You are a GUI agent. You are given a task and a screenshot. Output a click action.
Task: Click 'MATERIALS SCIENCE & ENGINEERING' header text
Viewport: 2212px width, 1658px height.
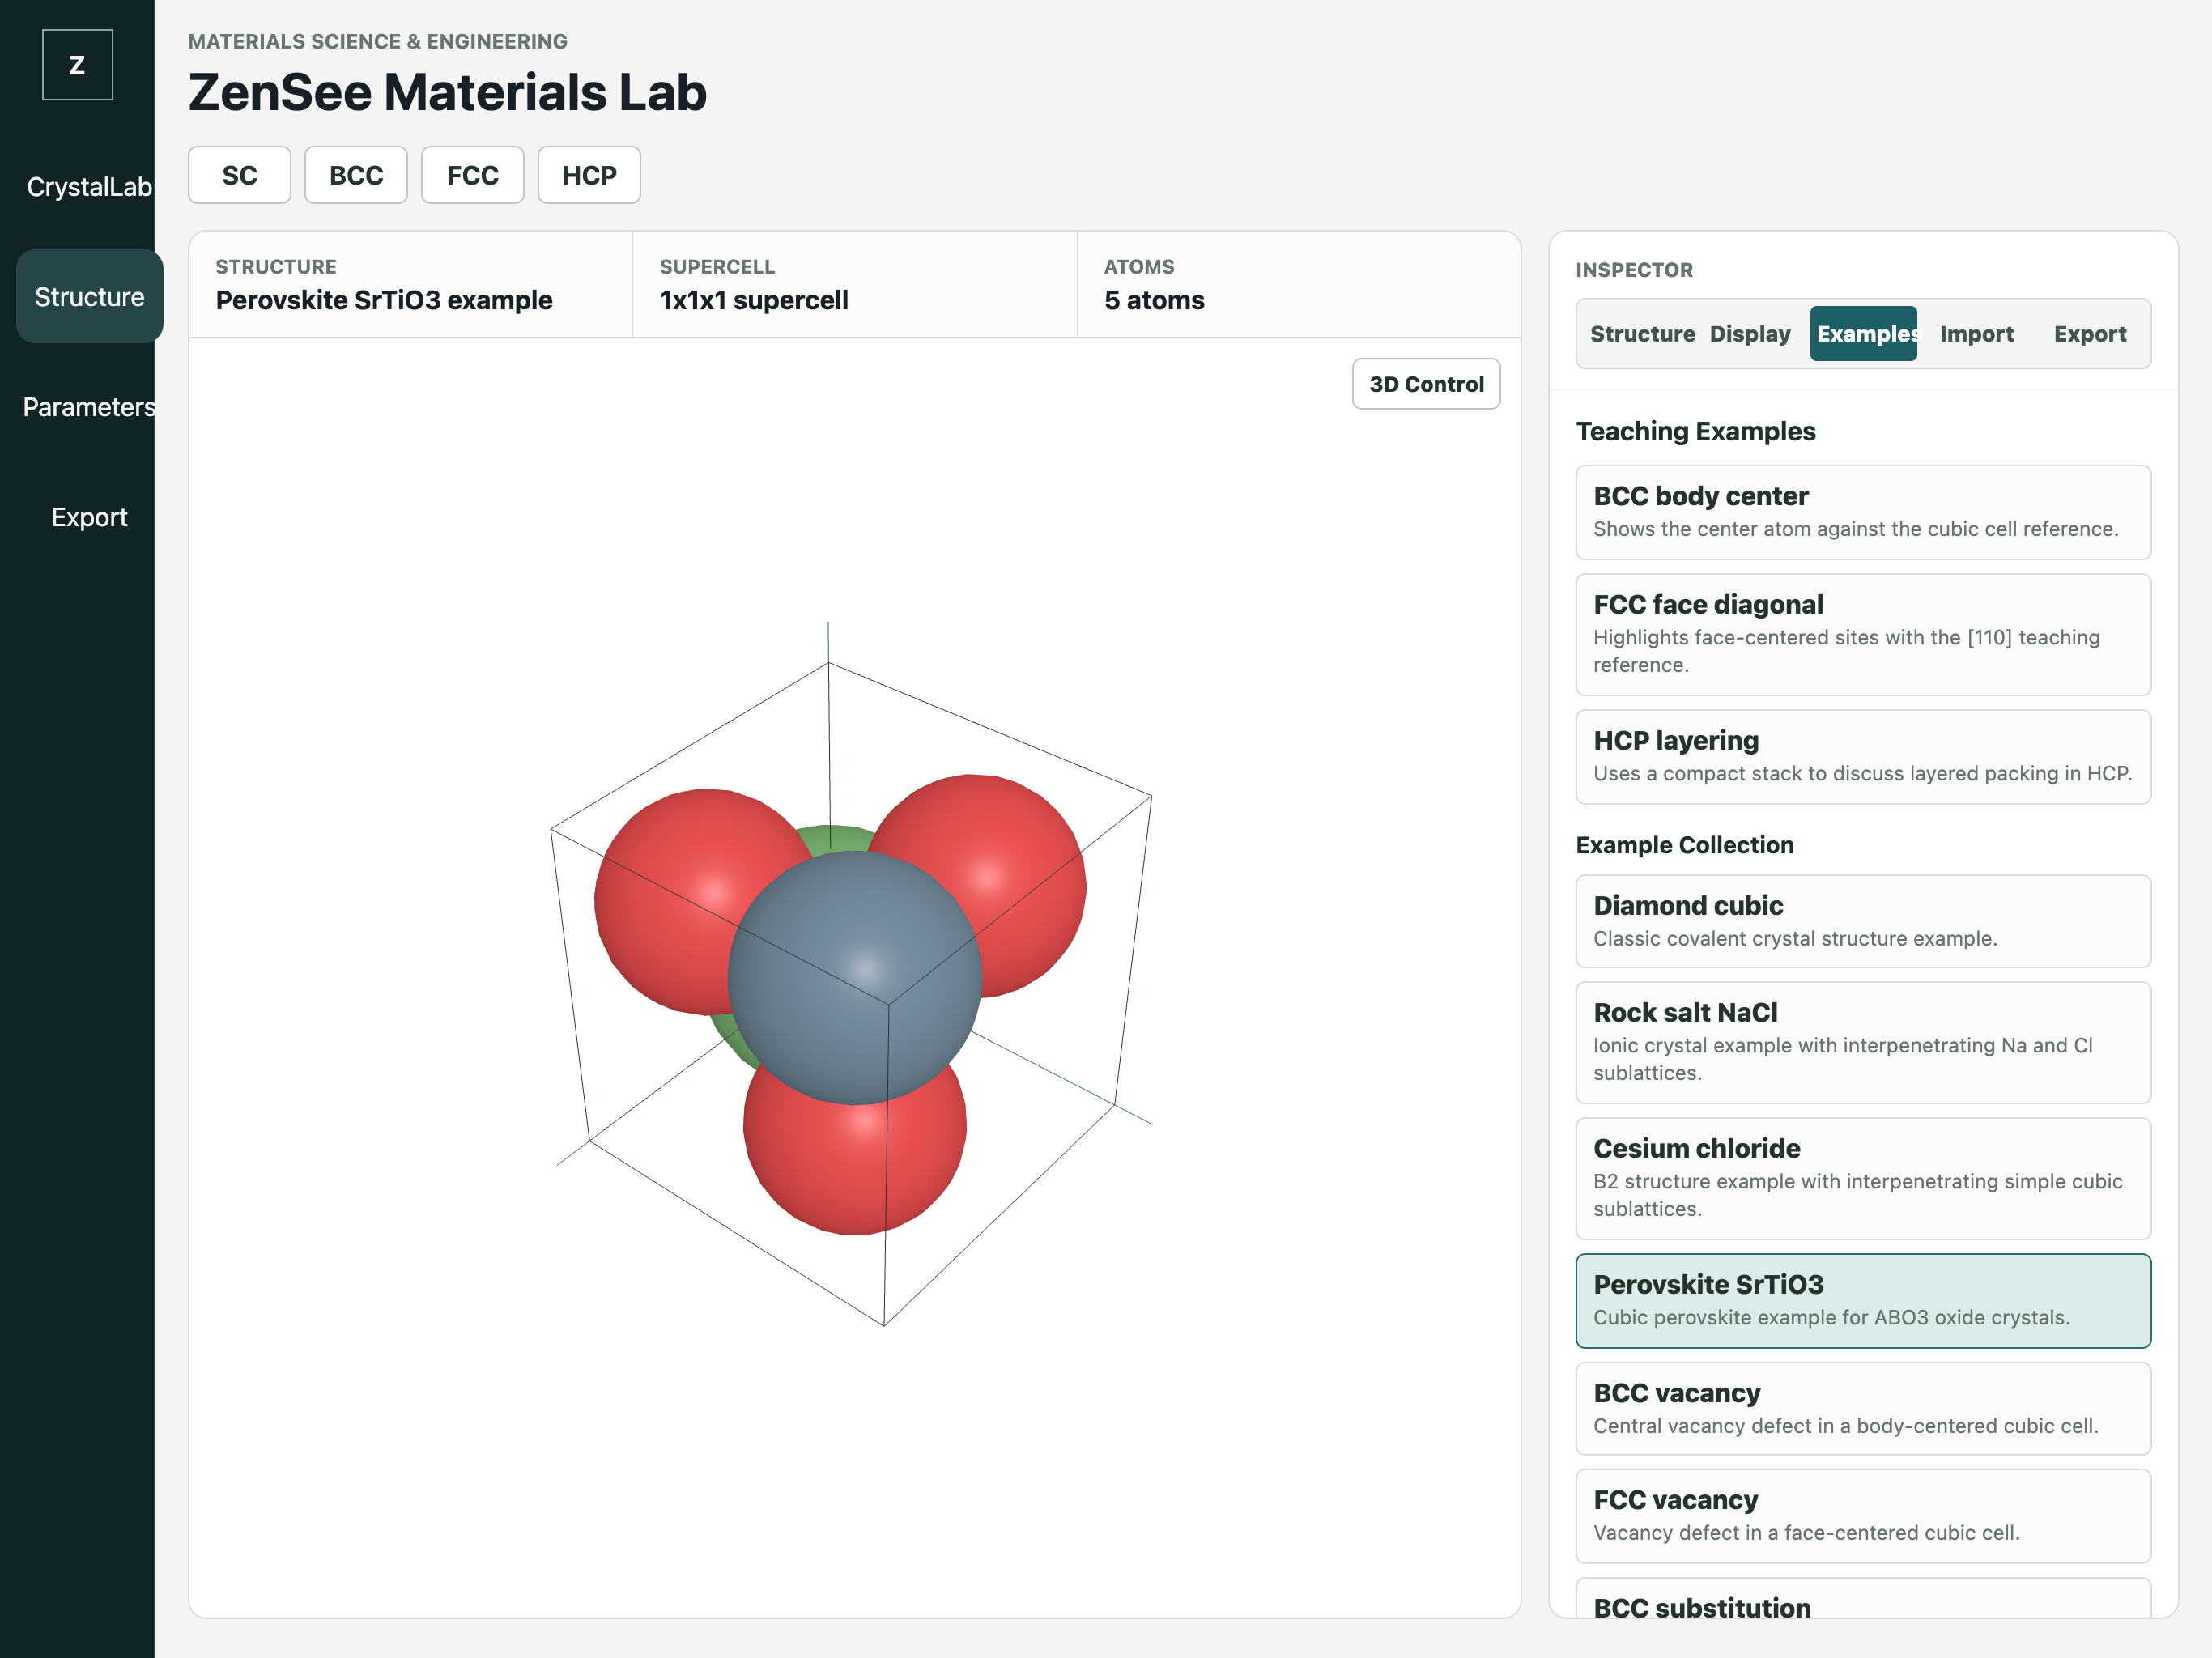[x=378, y=41]
